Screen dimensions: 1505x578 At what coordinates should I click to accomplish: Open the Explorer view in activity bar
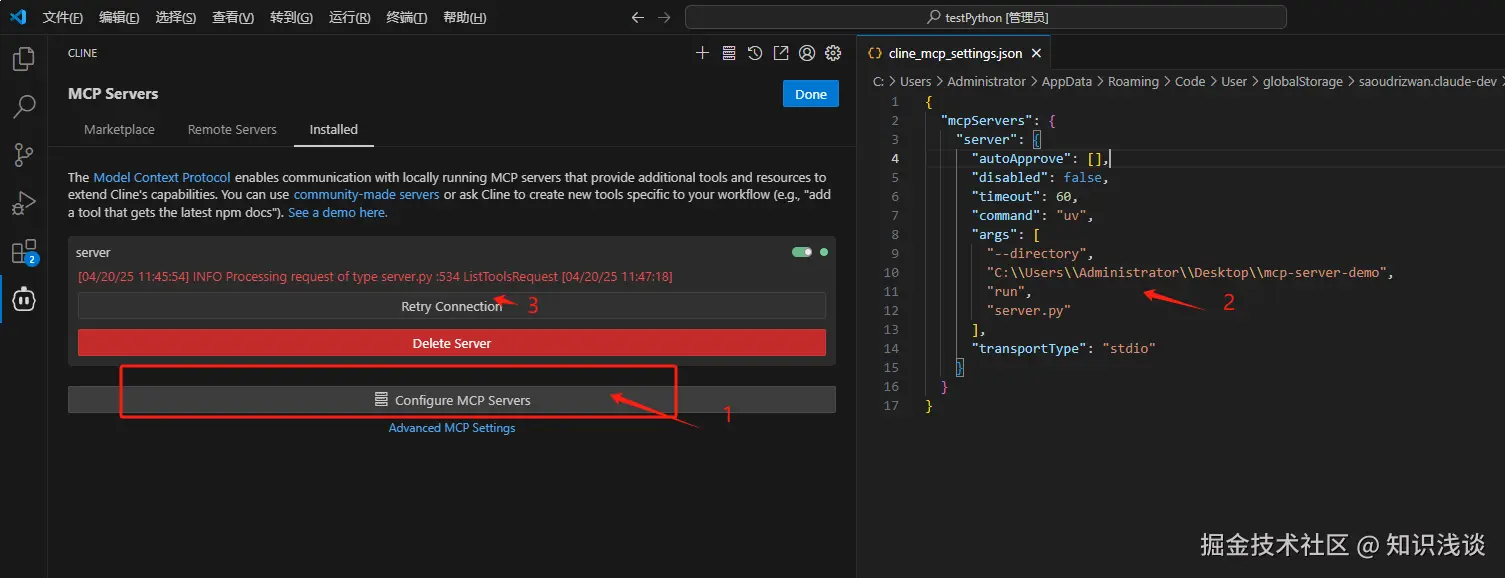tap(24, 59)
